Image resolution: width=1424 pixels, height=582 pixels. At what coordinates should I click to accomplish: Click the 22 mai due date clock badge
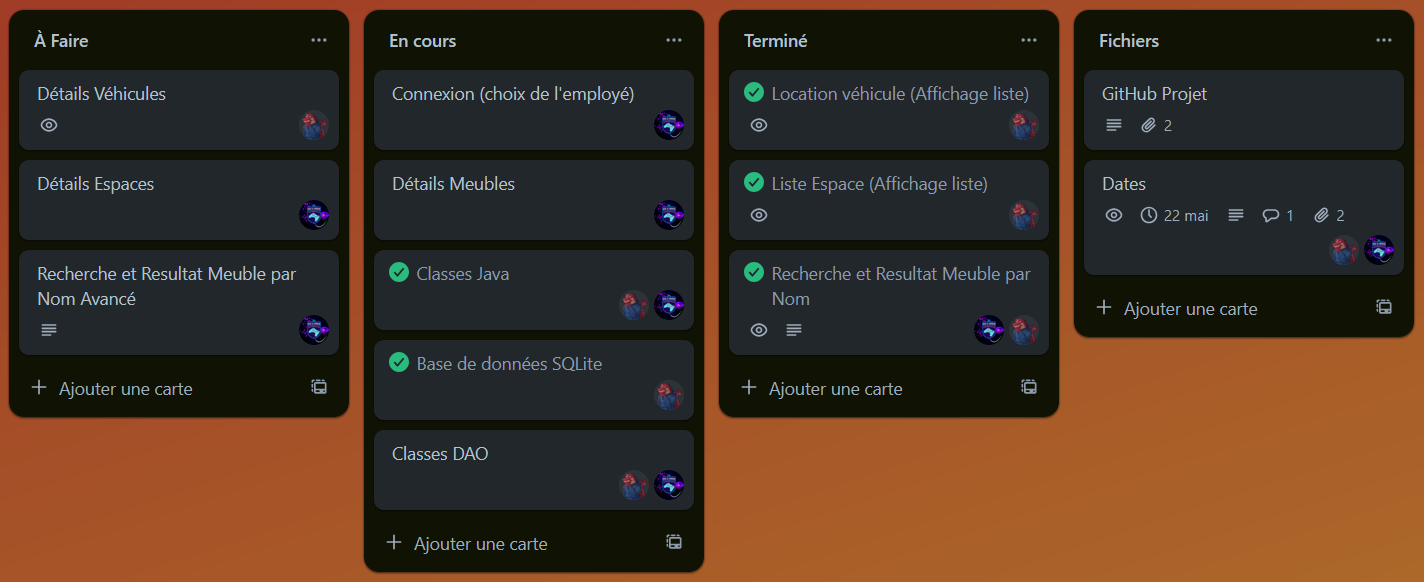click(x=1172, y=214)
